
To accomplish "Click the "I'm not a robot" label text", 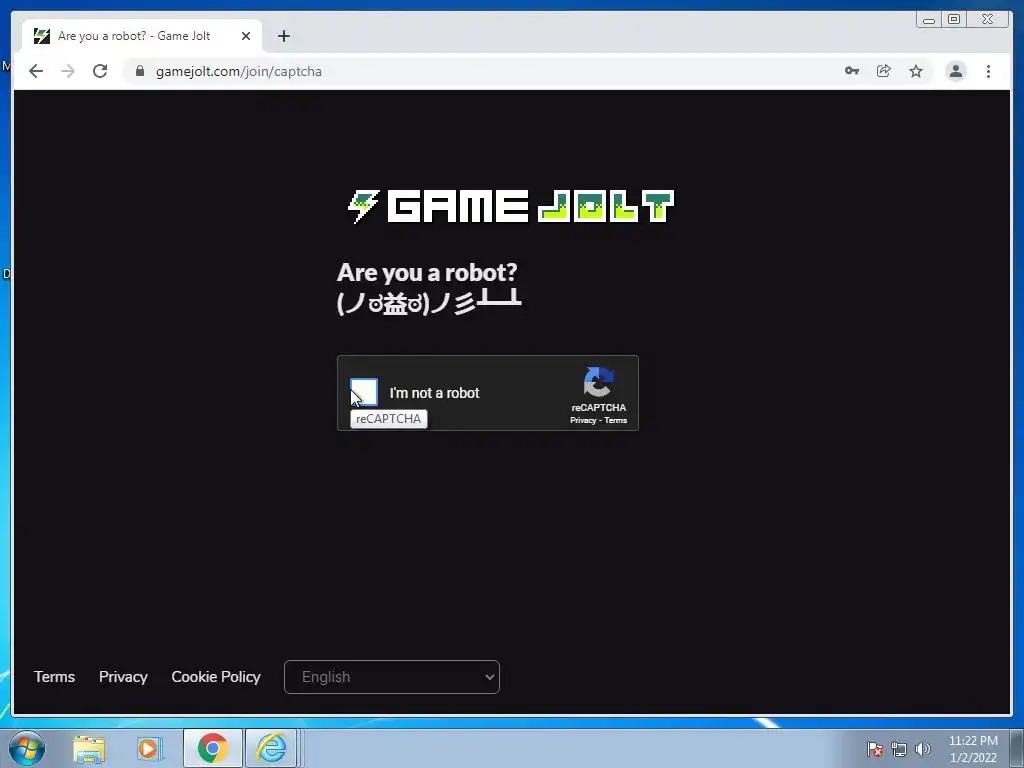I will [434, 393].
